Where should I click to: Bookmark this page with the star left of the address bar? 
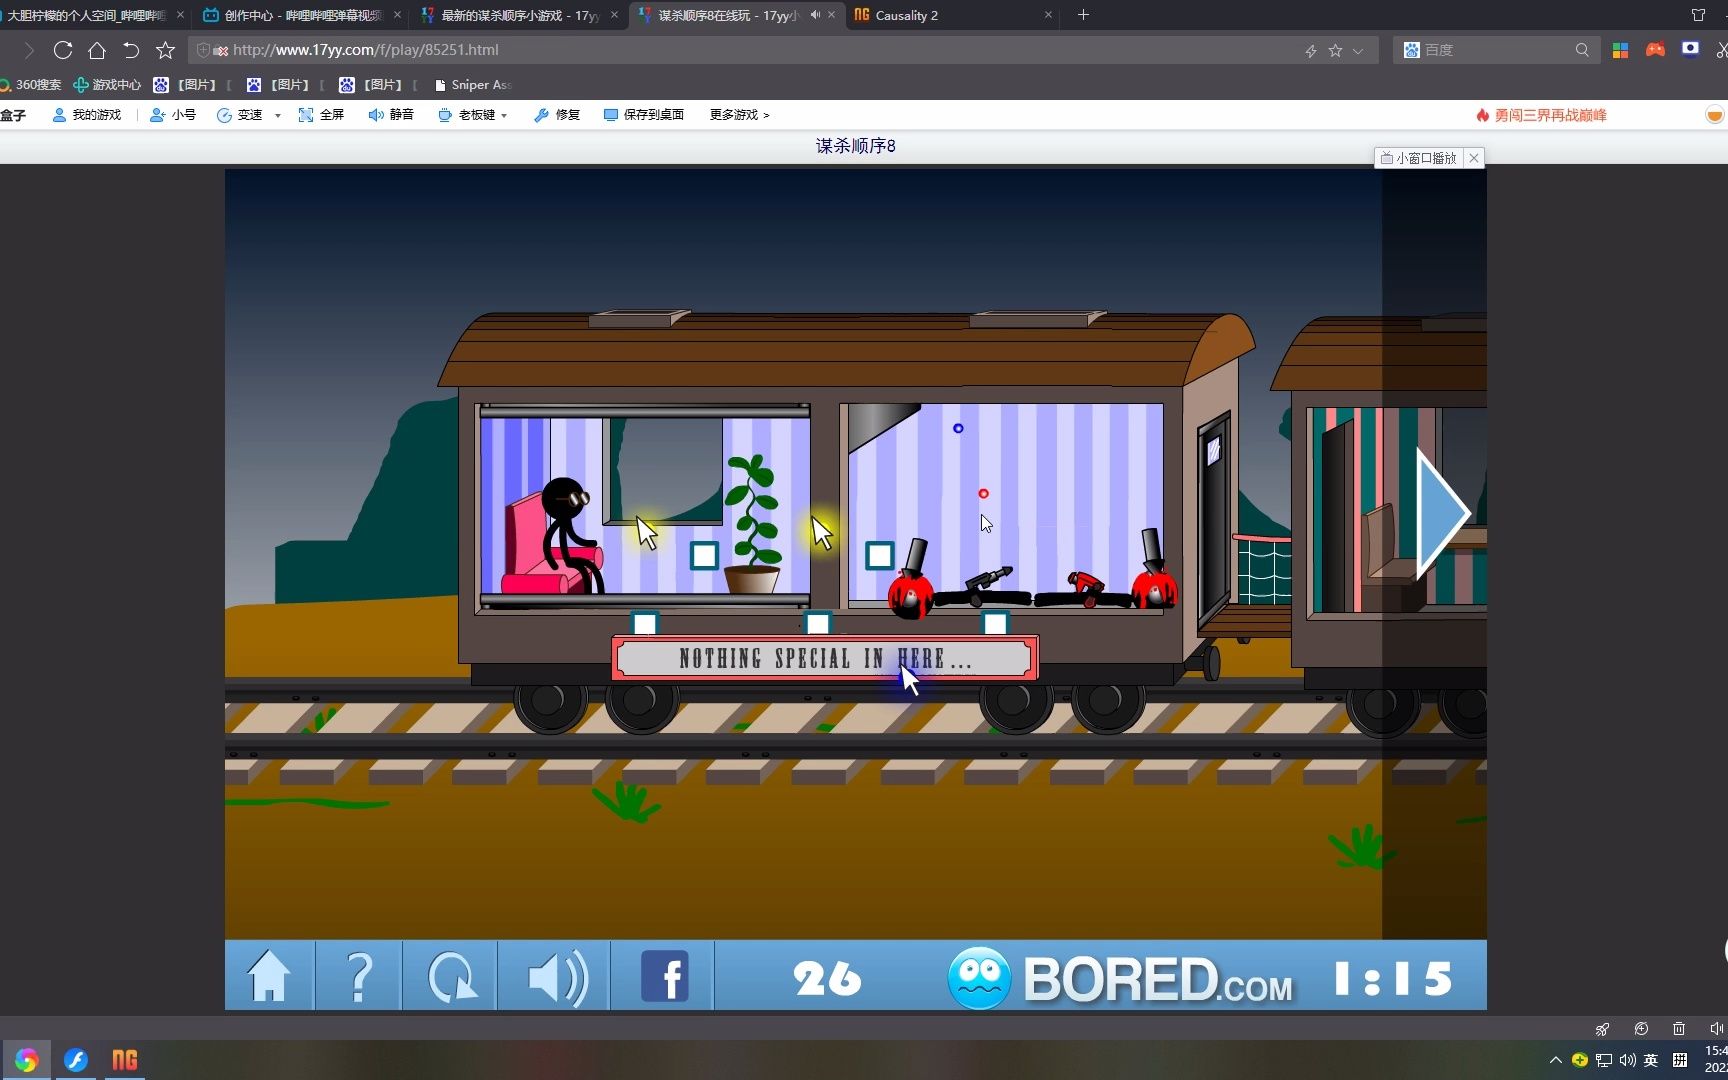166,50
